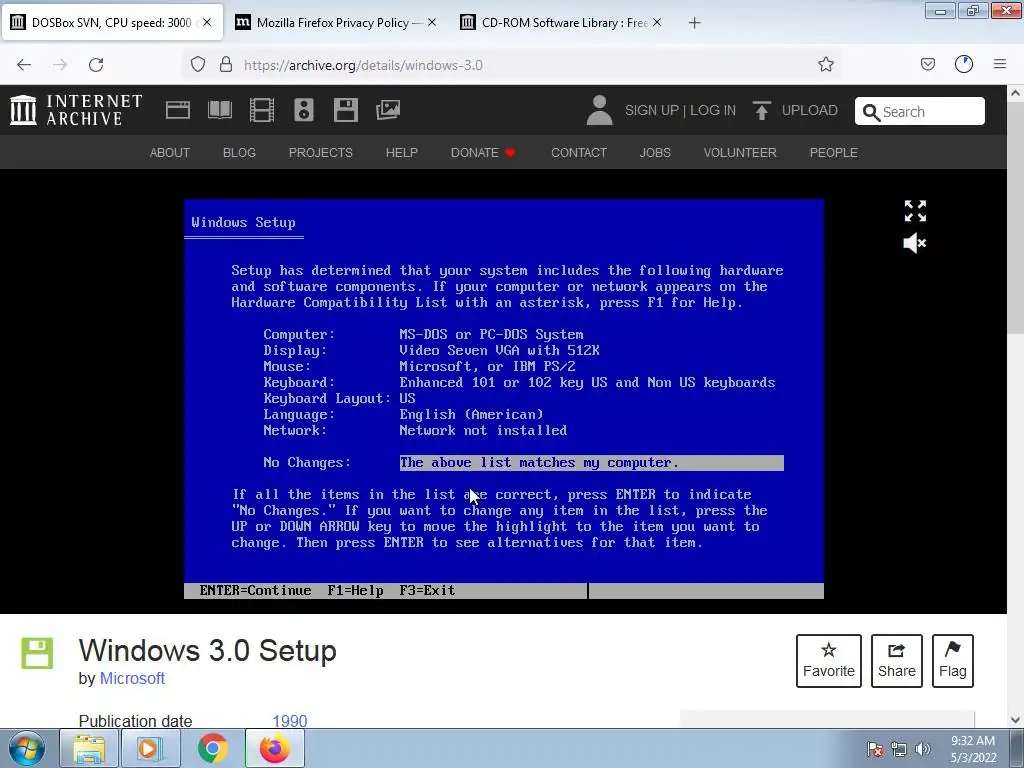The width and height of the screenshot is (1024, 768).
Task: Focus the Internet Archive Search field
Action: [920, 111]
